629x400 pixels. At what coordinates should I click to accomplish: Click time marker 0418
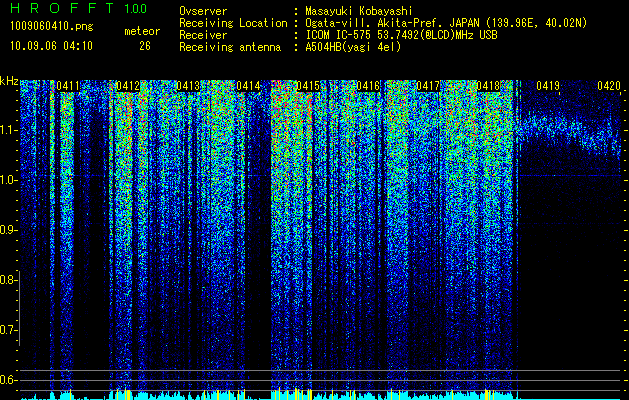pyautogui.click(x=488, y=85)
